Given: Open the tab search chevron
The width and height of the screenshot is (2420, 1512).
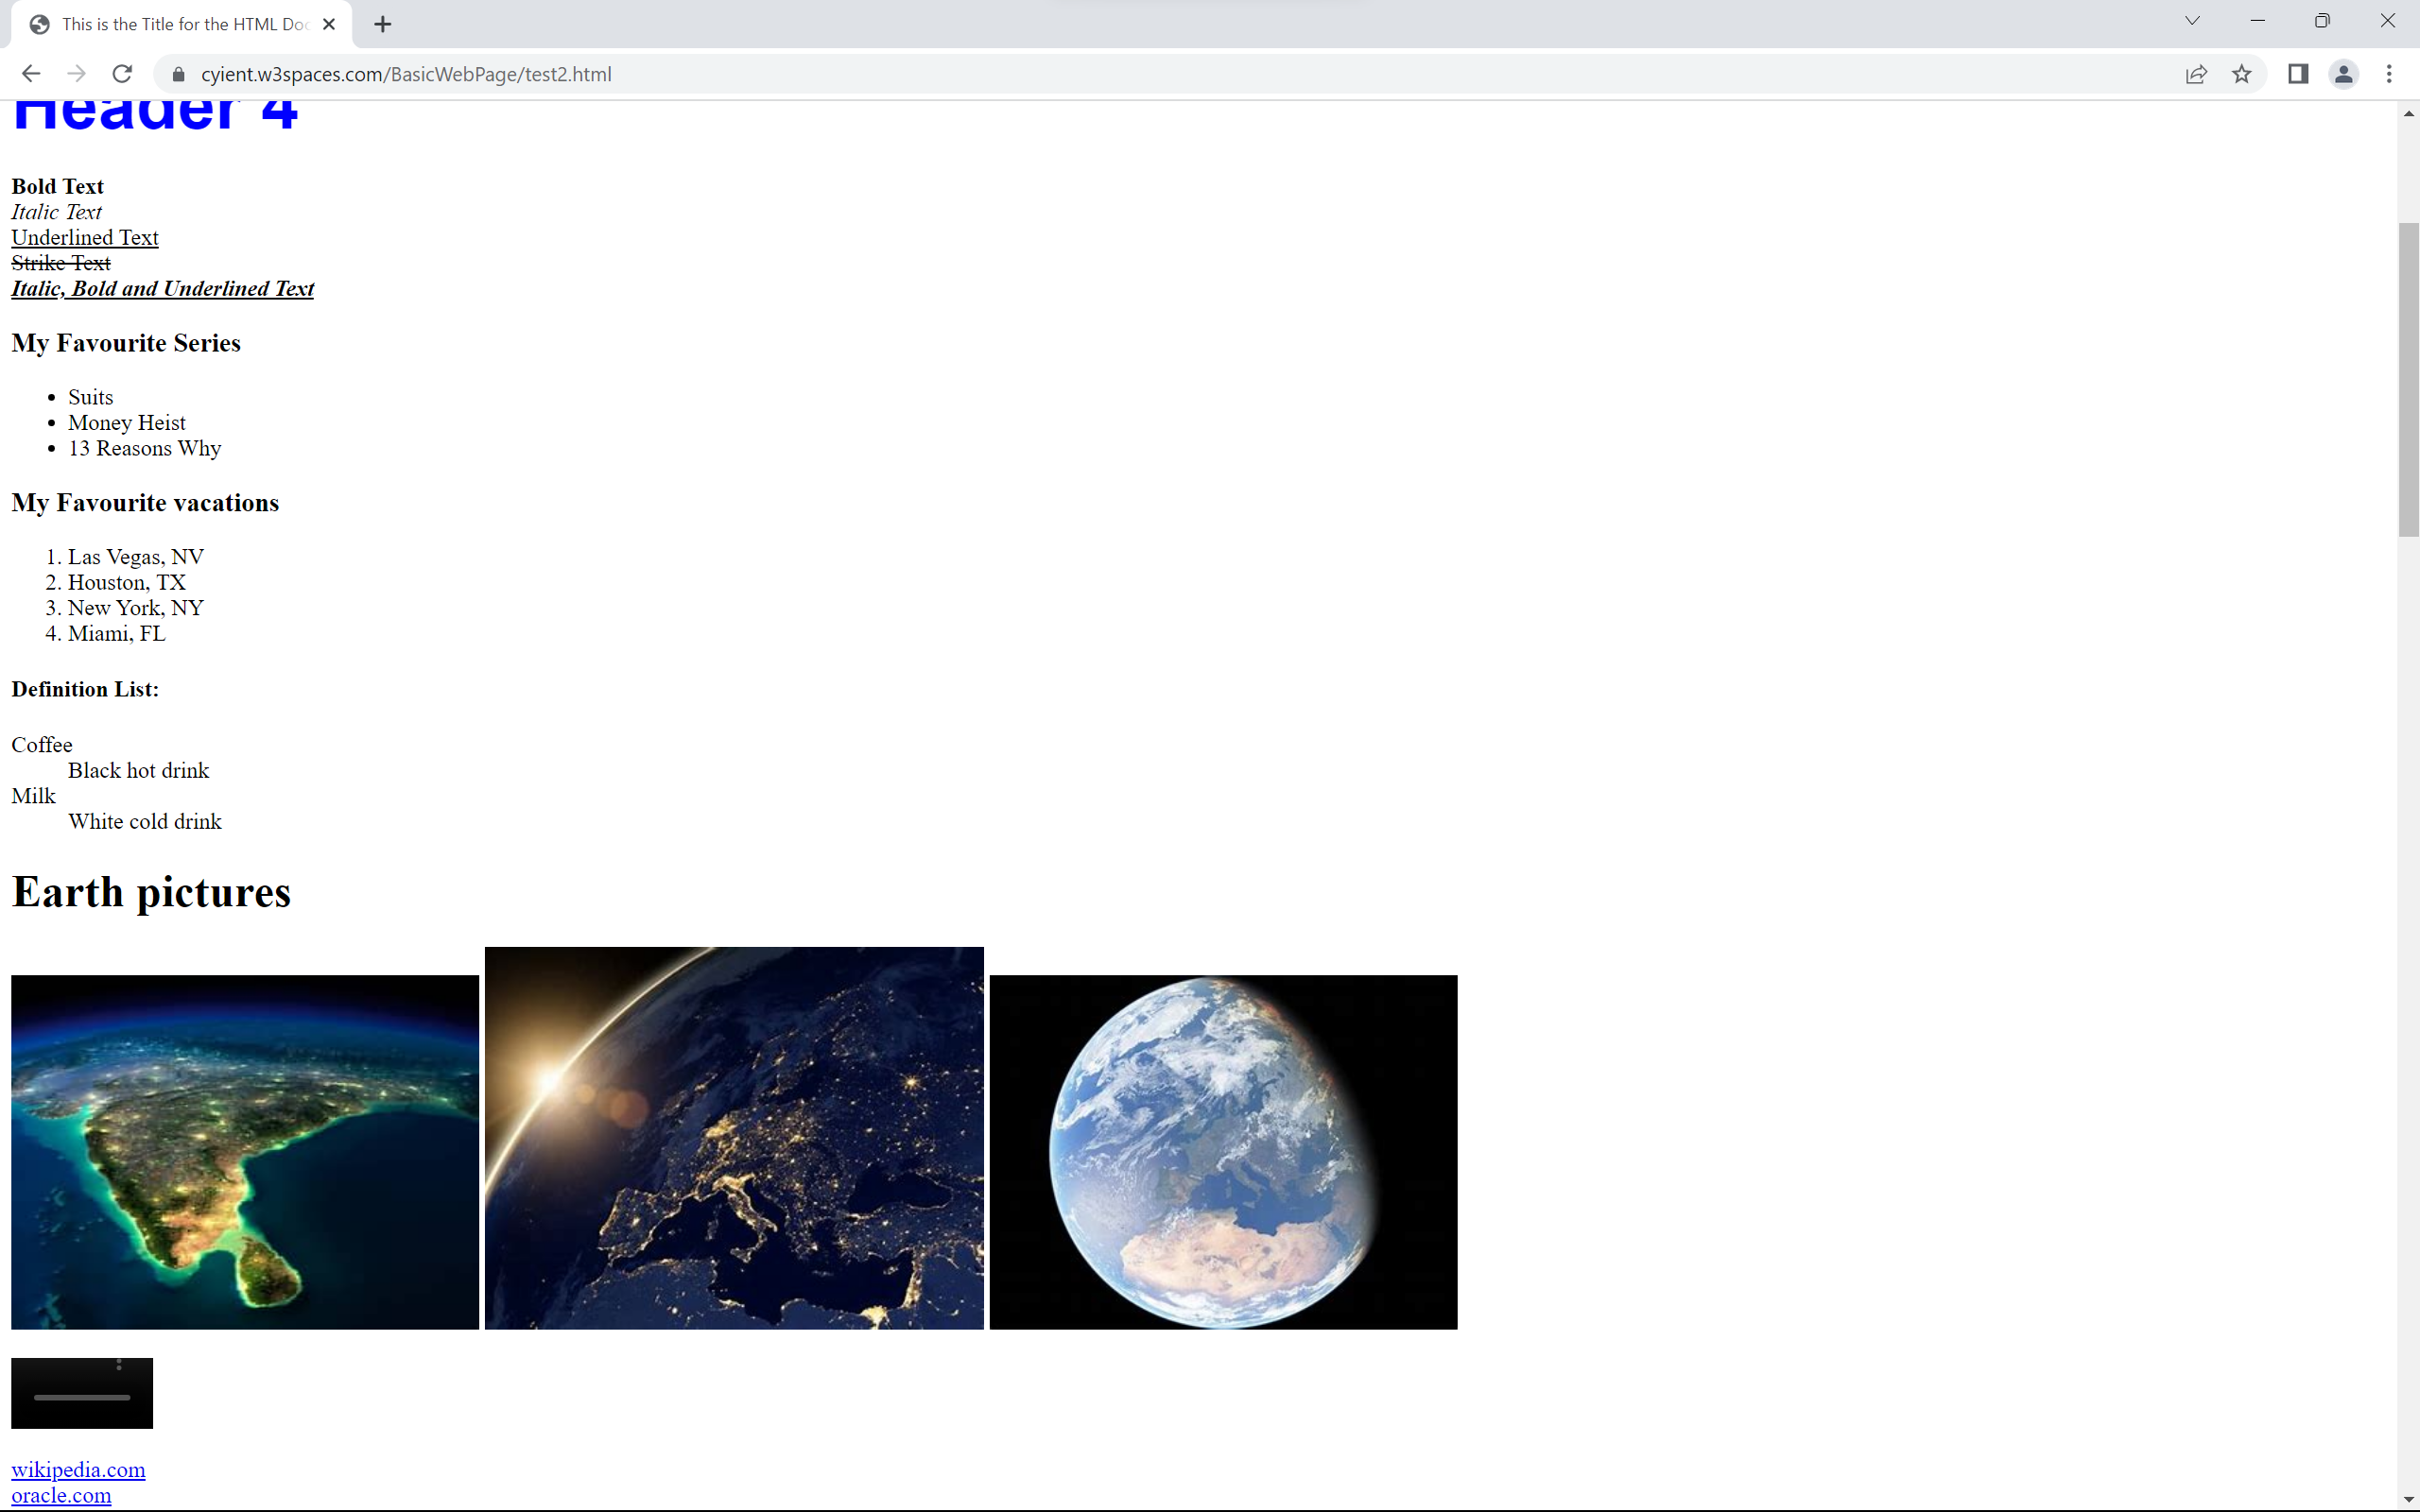Looking at the screenshot, I should pos(2191,20).
